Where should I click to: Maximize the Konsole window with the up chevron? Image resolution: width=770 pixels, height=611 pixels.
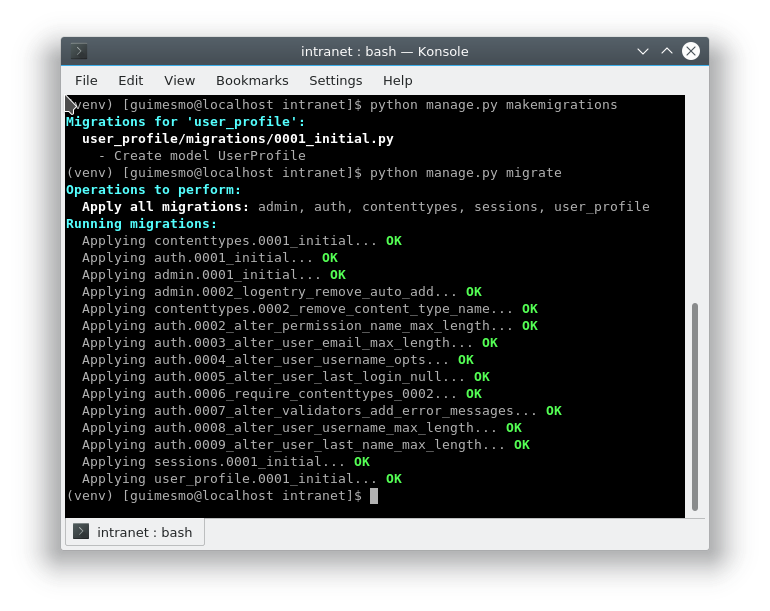pyautogui.click(x=666, y=51)
